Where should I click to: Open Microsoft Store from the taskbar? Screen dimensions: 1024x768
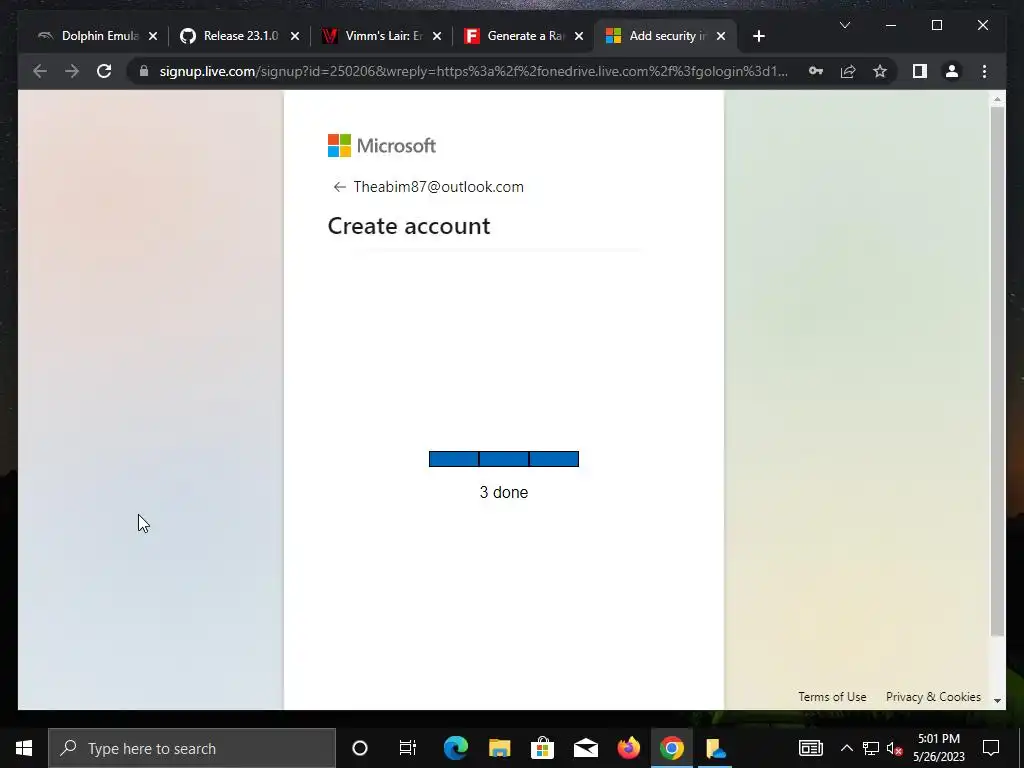pos(543,748)
